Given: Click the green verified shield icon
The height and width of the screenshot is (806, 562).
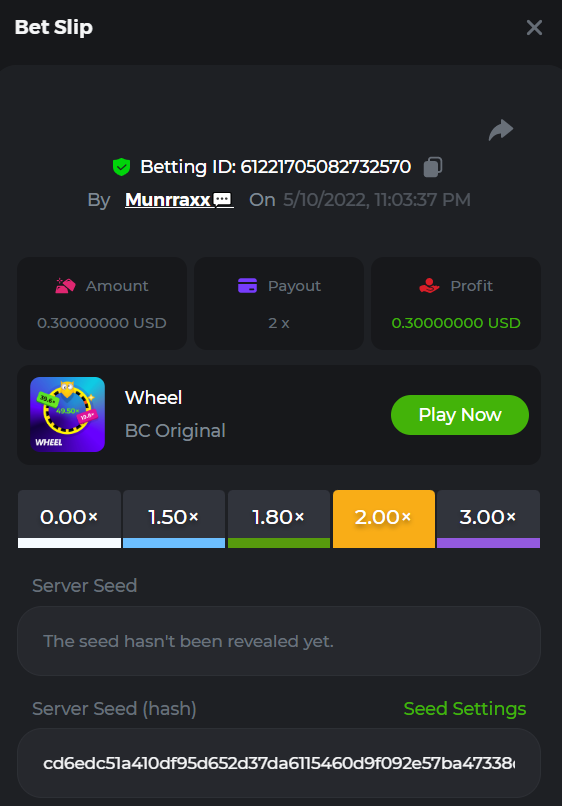Looking at the screenshot, I should click(121, 167).
